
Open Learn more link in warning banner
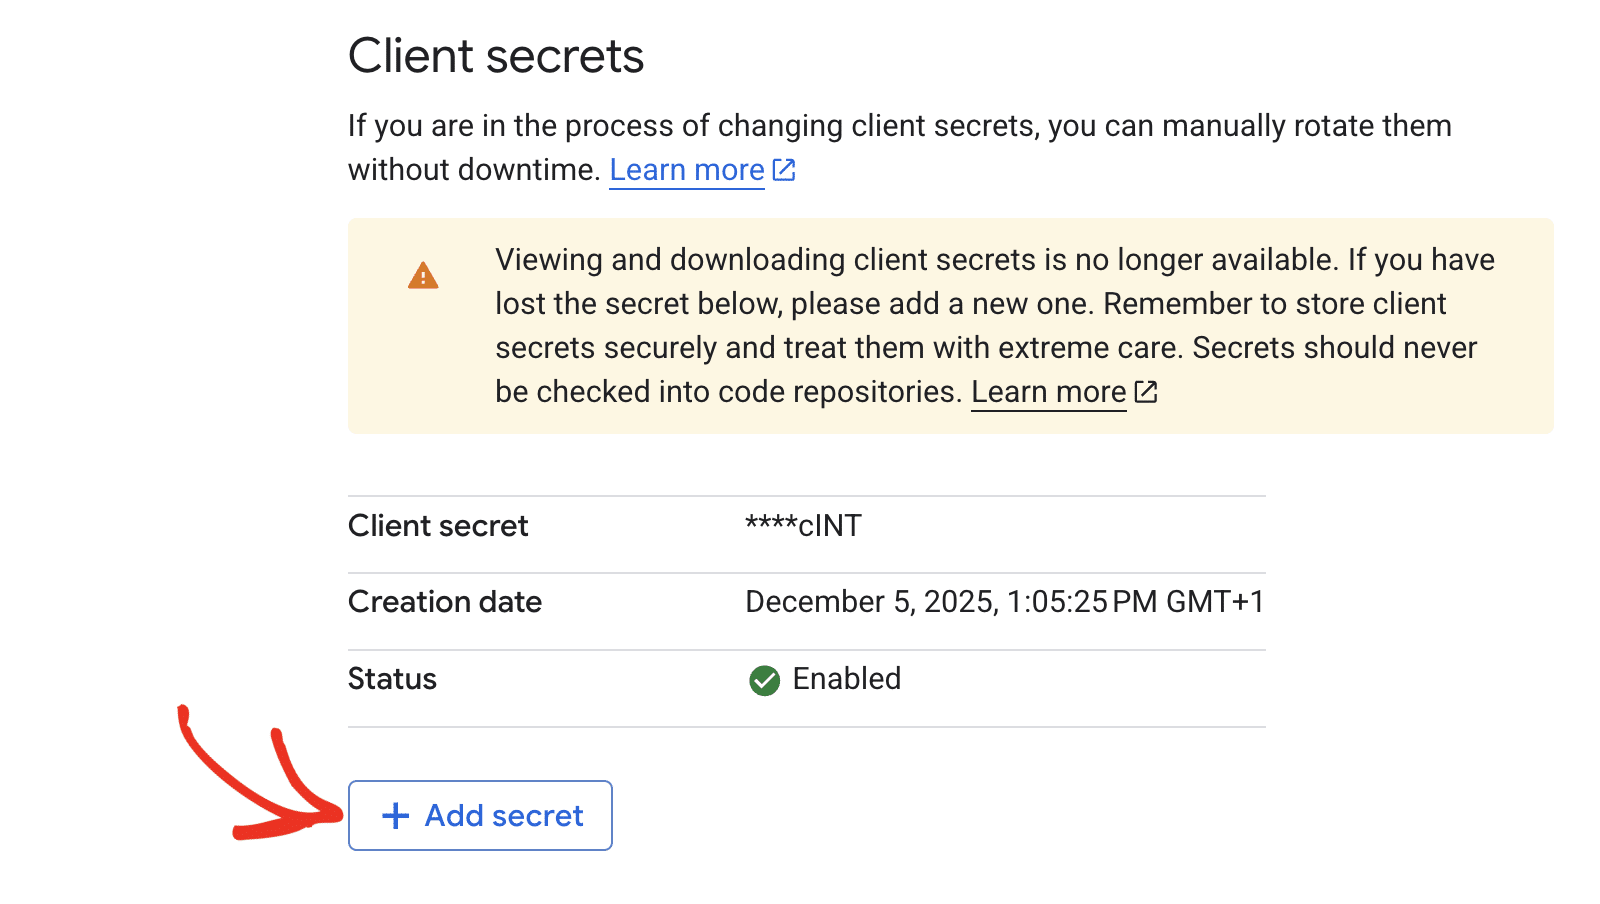[x=1048, y=392]
